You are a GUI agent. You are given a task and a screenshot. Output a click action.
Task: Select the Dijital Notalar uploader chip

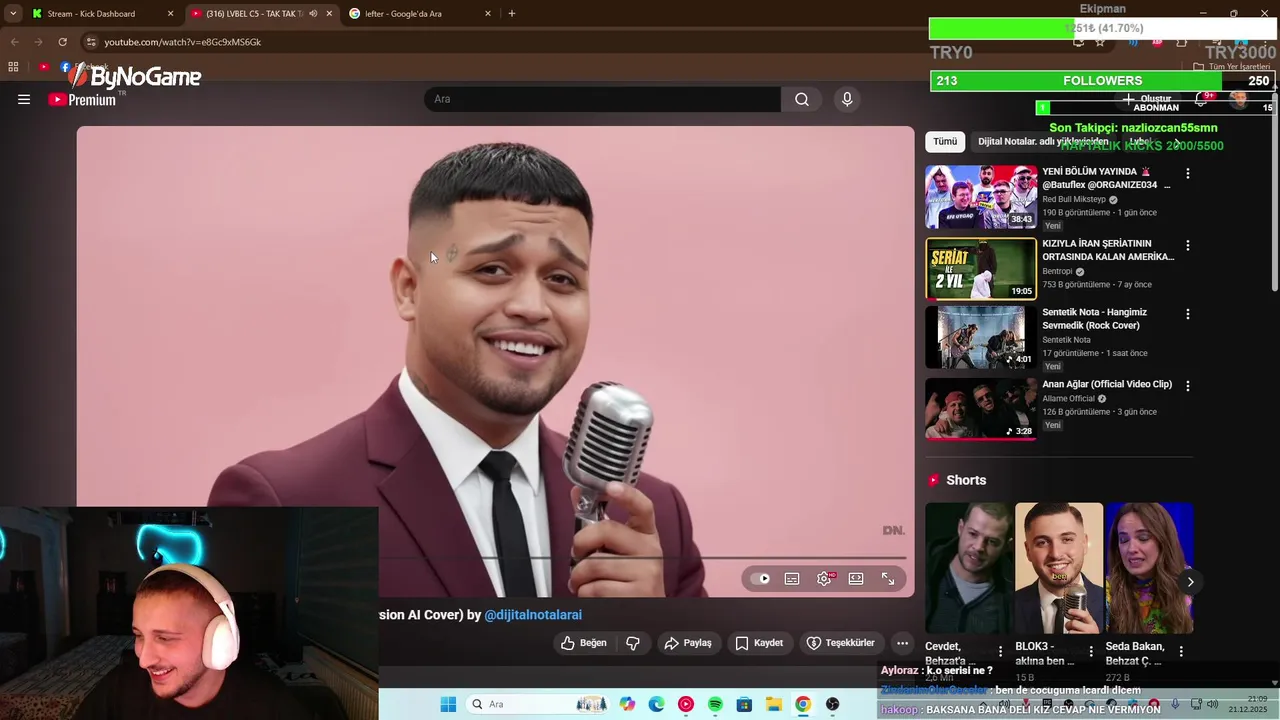1042,142
